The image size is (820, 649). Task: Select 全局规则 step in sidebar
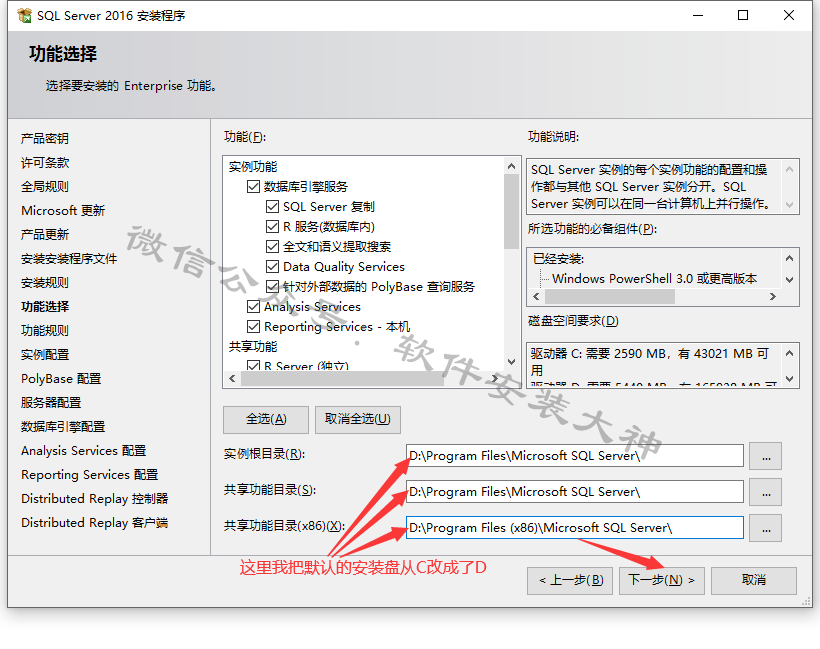click(45, 187)
